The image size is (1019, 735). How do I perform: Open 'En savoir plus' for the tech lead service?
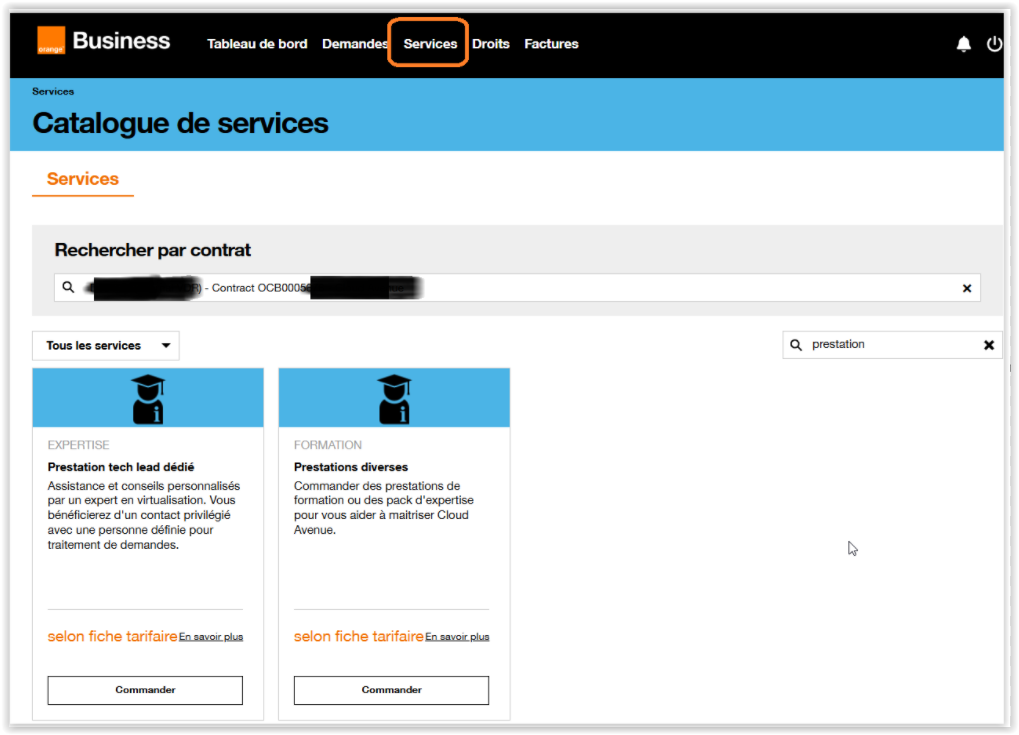[211, 637]
